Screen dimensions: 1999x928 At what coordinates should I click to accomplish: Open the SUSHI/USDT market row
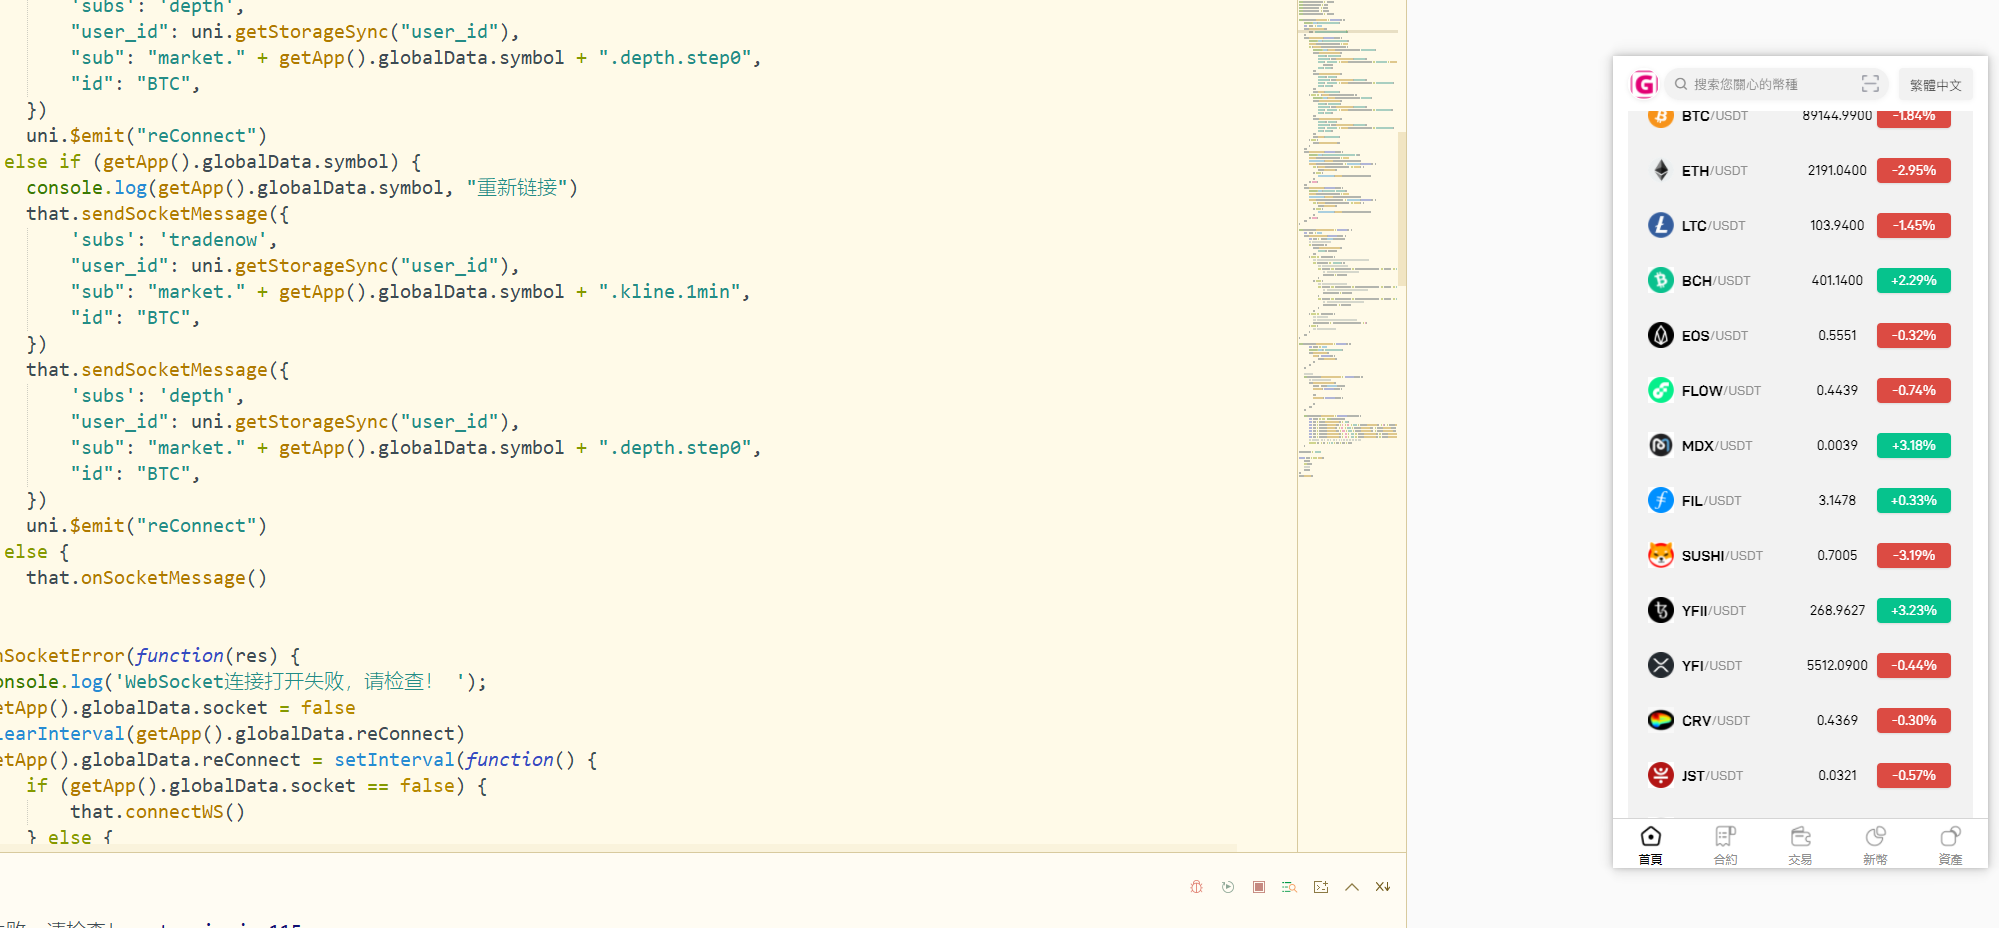[x=1760, y=556]
